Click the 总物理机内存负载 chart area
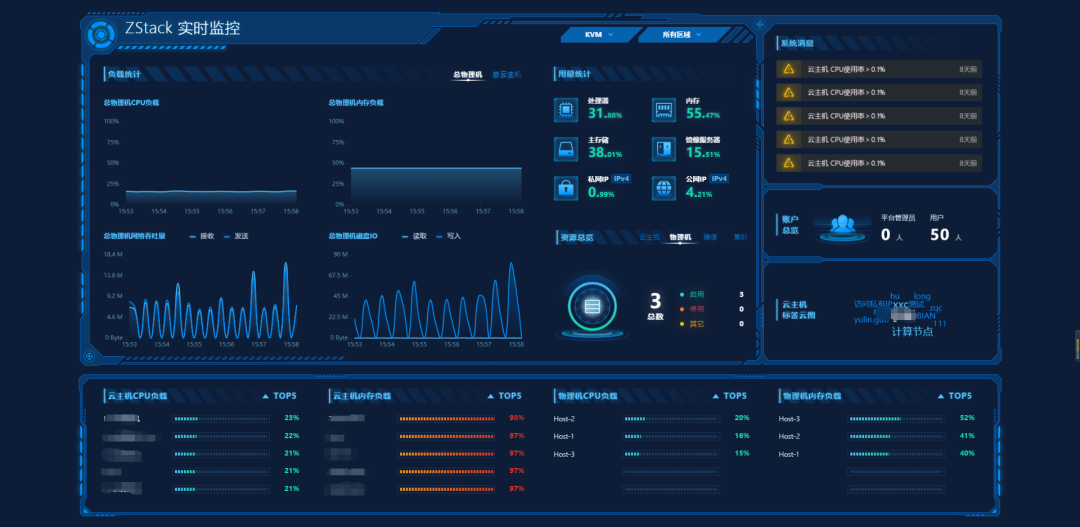 point(435,163)
